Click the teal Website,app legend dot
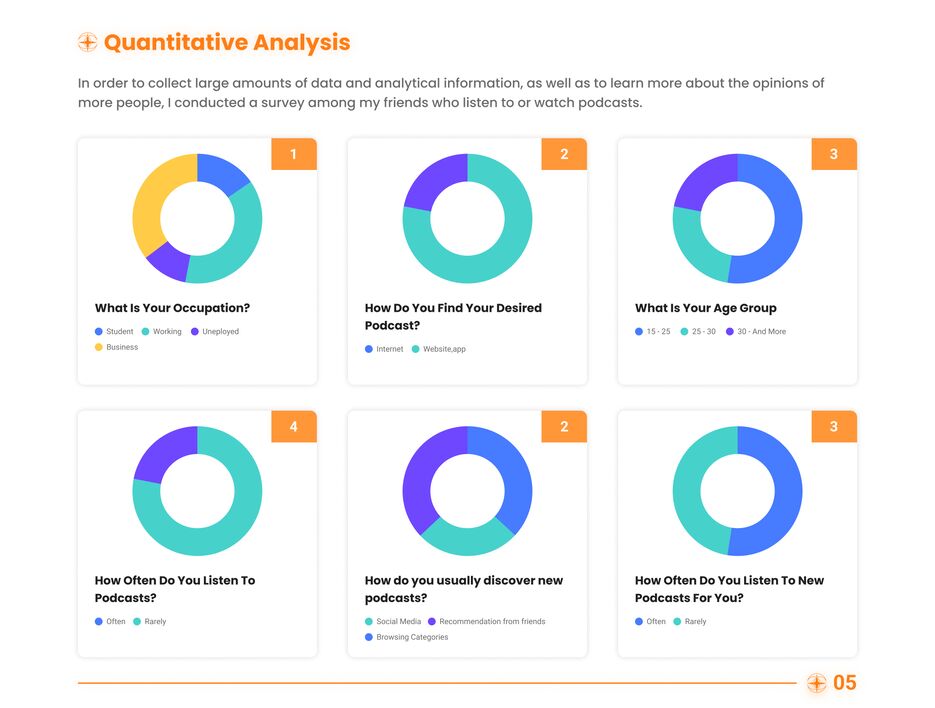Viewport: 935px width, 708px height. [x=416, y=349]
